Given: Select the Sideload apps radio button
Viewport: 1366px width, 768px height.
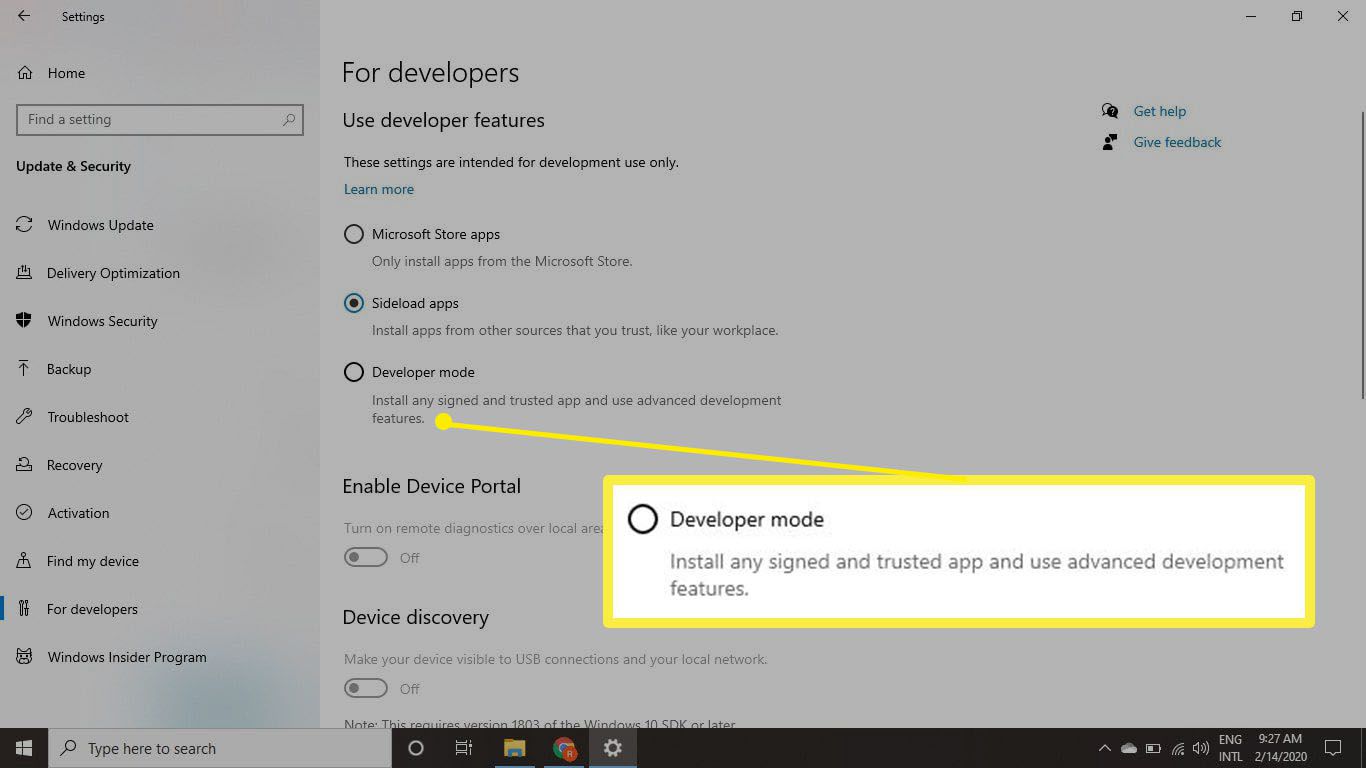Looking at the screenshot, I should pyautogui.click(x=354, y=303).
